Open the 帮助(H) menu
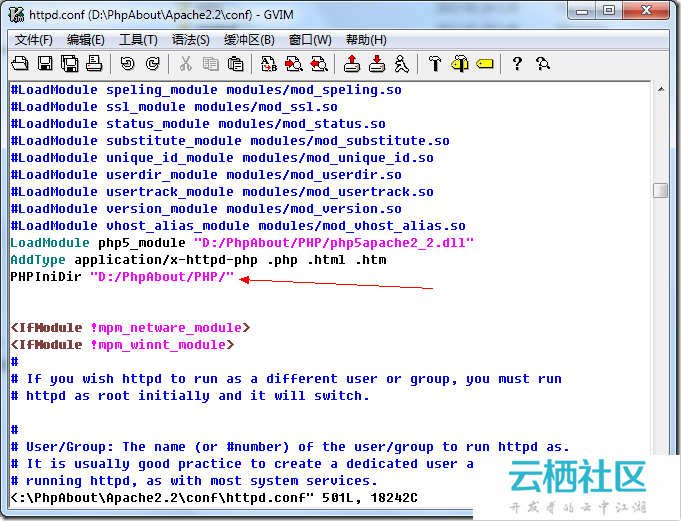The width and height of the screenshot is (681, 521). coord(366,40)
